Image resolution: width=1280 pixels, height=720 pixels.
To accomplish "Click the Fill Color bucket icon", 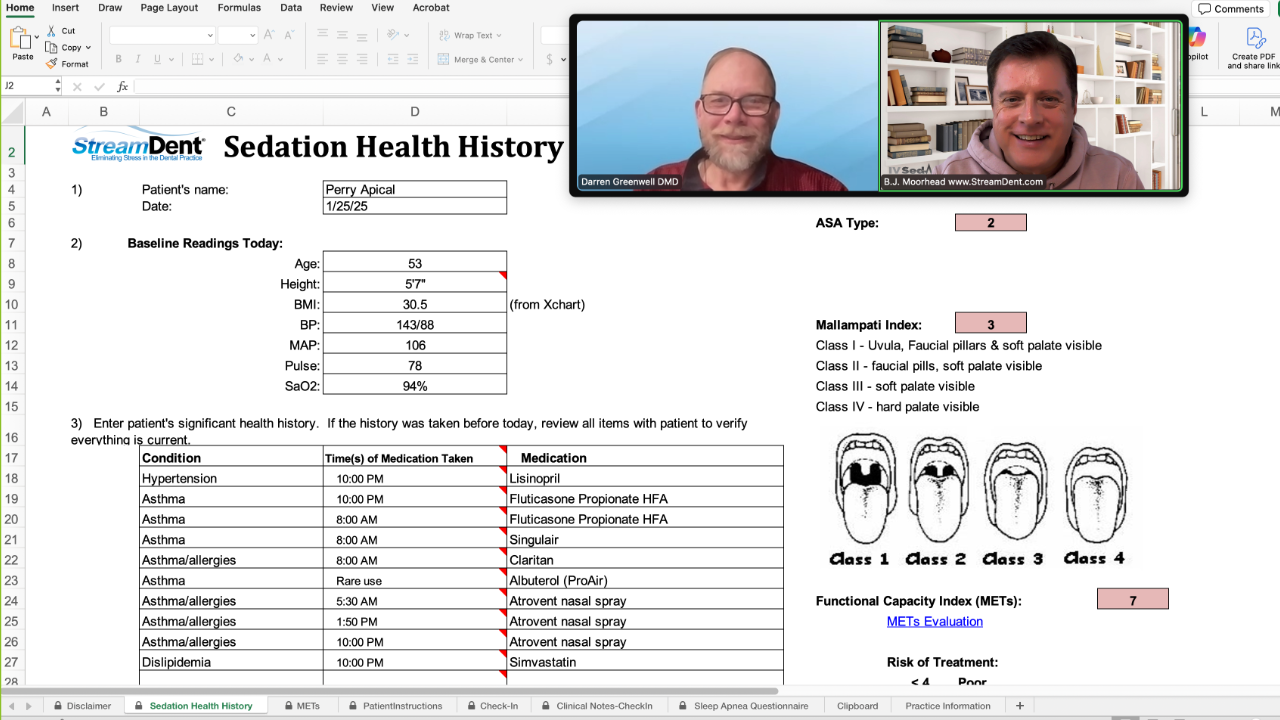I will pyautogui.click(x=240, y=59).
